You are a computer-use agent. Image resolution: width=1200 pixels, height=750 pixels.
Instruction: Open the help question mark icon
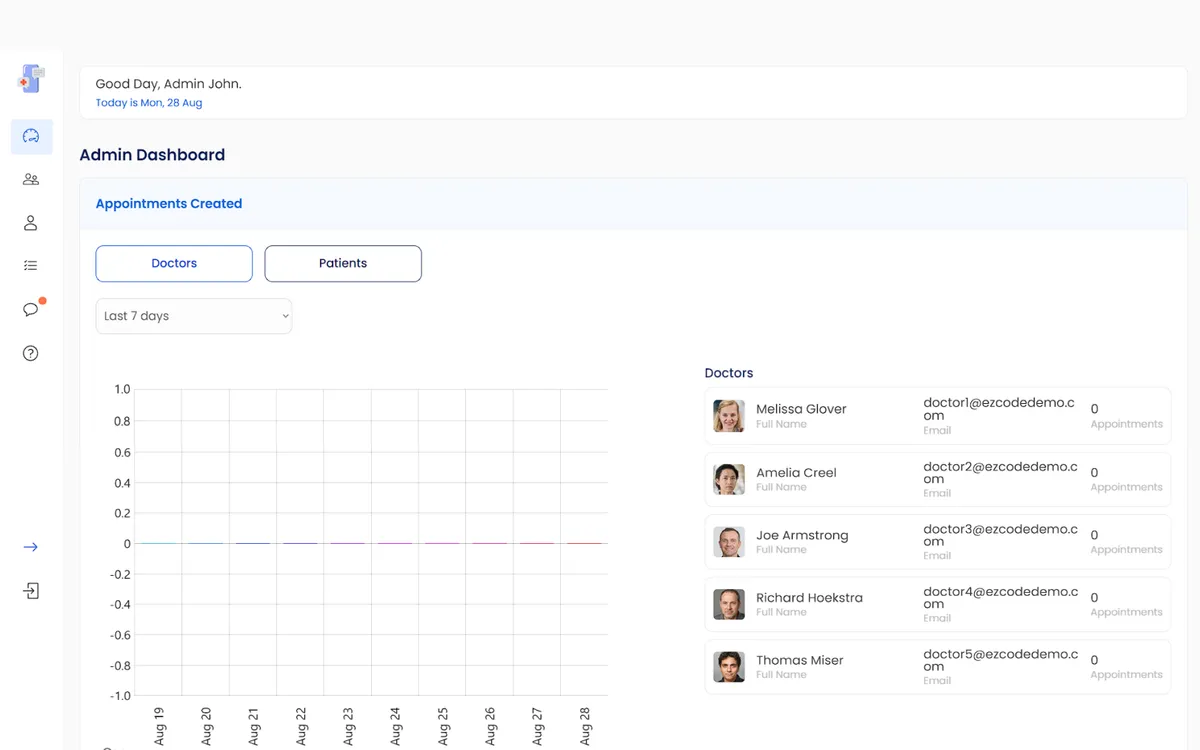tap(31, 353)
